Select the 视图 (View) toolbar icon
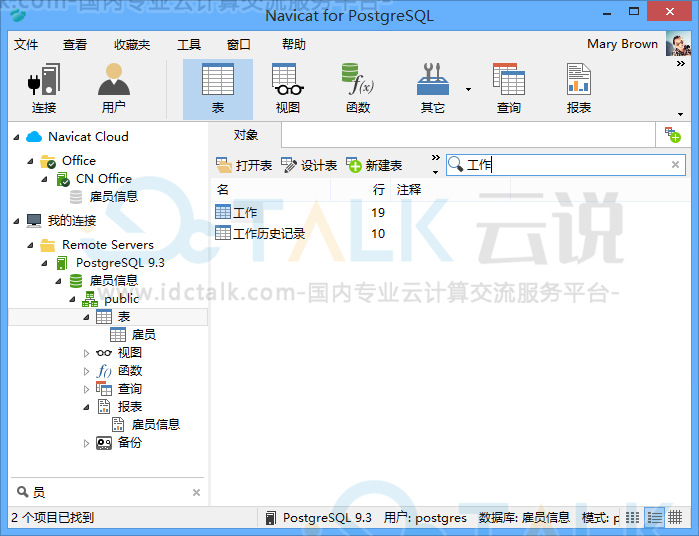 coord(288,89)
